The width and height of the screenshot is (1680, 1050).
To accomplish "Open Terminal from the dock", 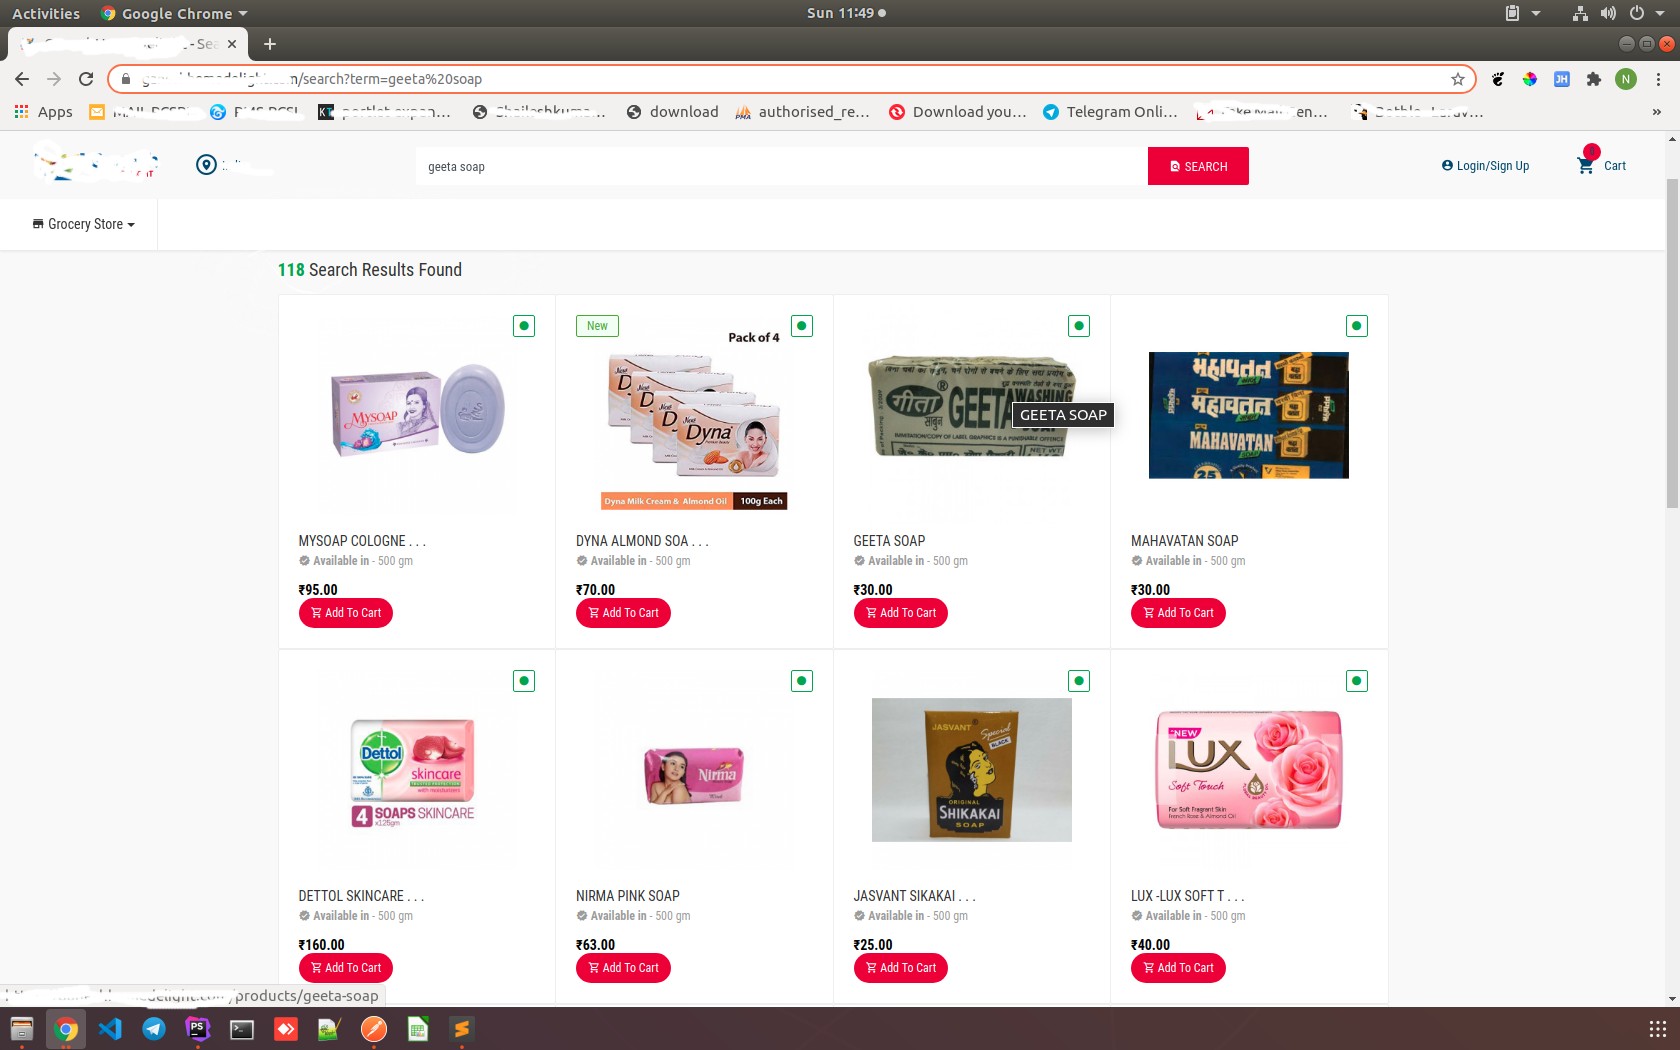I will (x=242, y=1029).
